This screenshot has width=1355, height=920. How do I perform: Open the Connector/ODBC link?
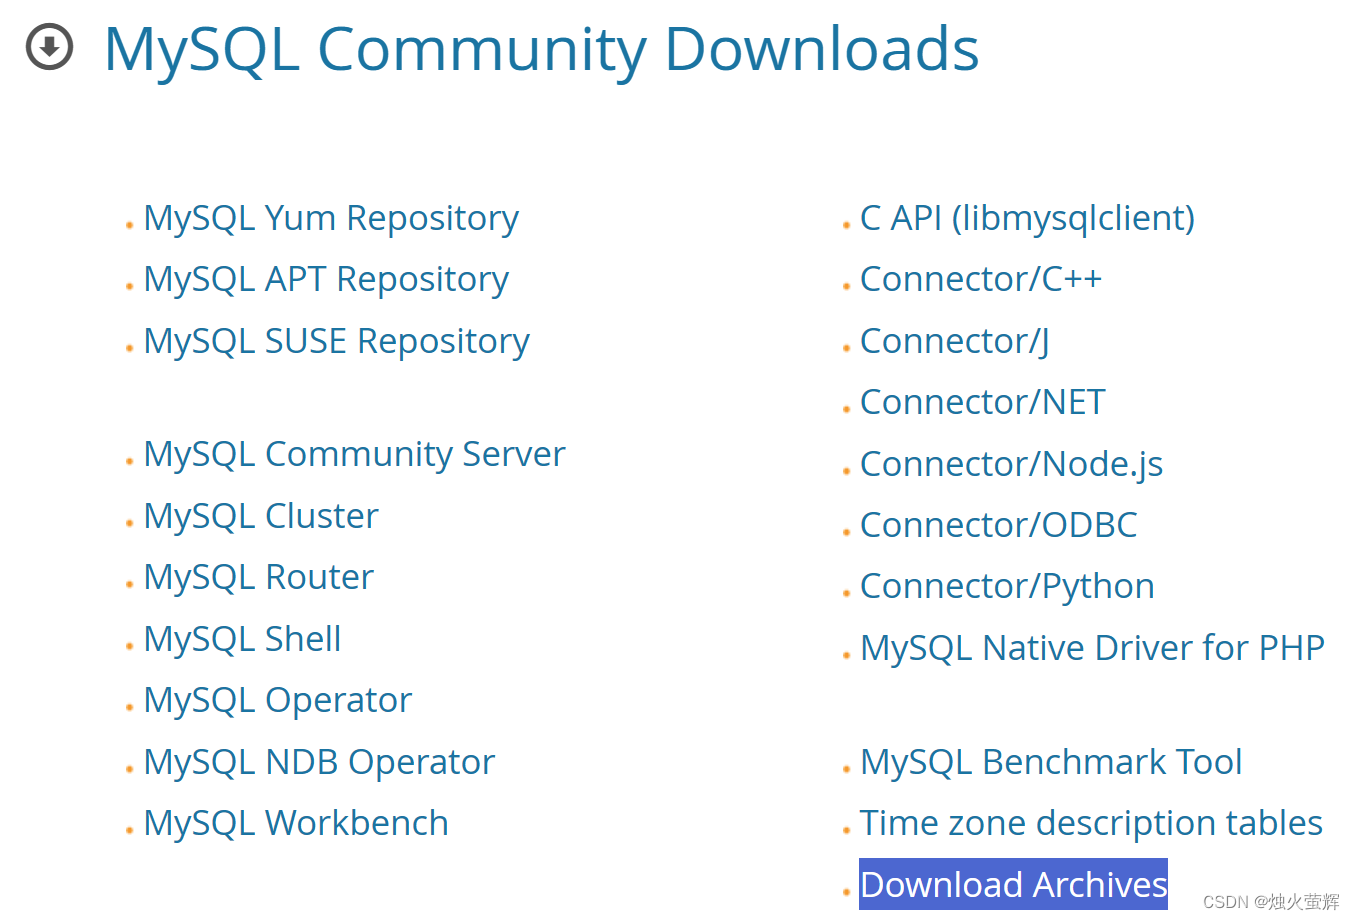pyautogui.click(x=999, y=525)
